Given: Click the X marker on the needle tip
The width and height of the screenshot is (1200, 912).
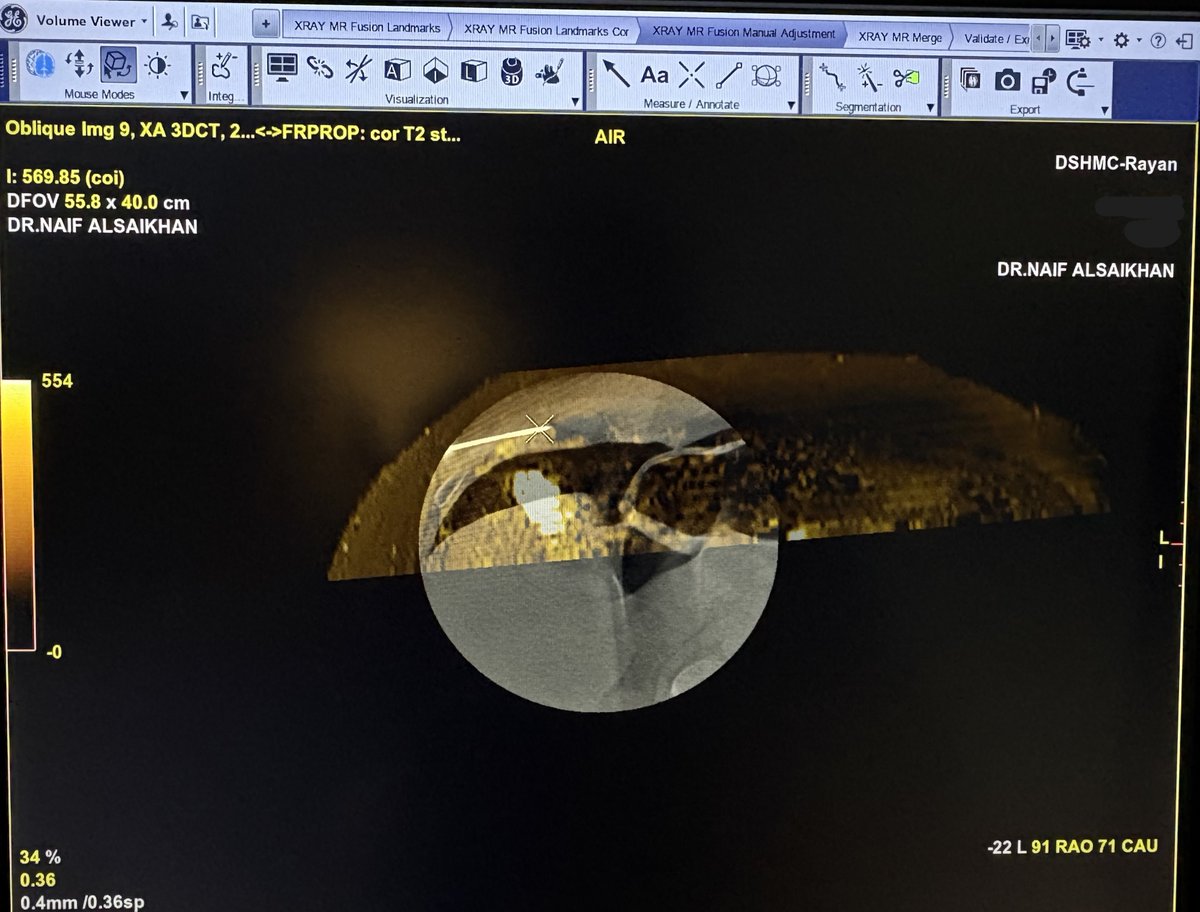Looking at the screenshot, I should pos(540,430).
